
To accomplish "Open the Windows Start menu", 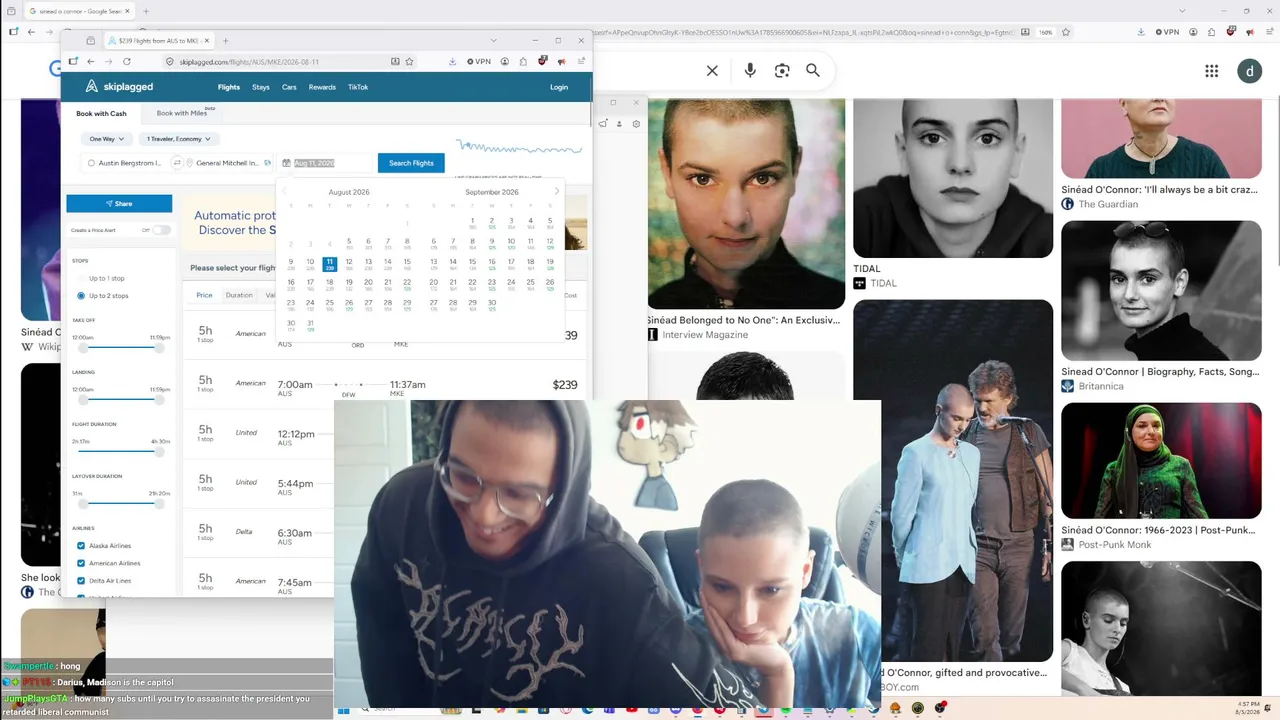I will tap(342, 709).
